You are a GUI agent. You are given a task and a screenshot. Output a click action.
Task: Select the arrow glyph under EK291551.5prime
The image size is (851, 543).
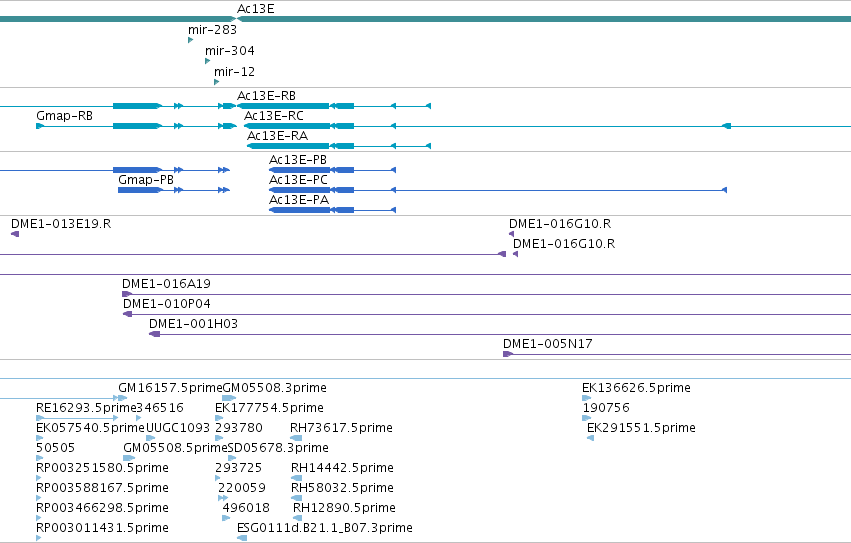590,438
